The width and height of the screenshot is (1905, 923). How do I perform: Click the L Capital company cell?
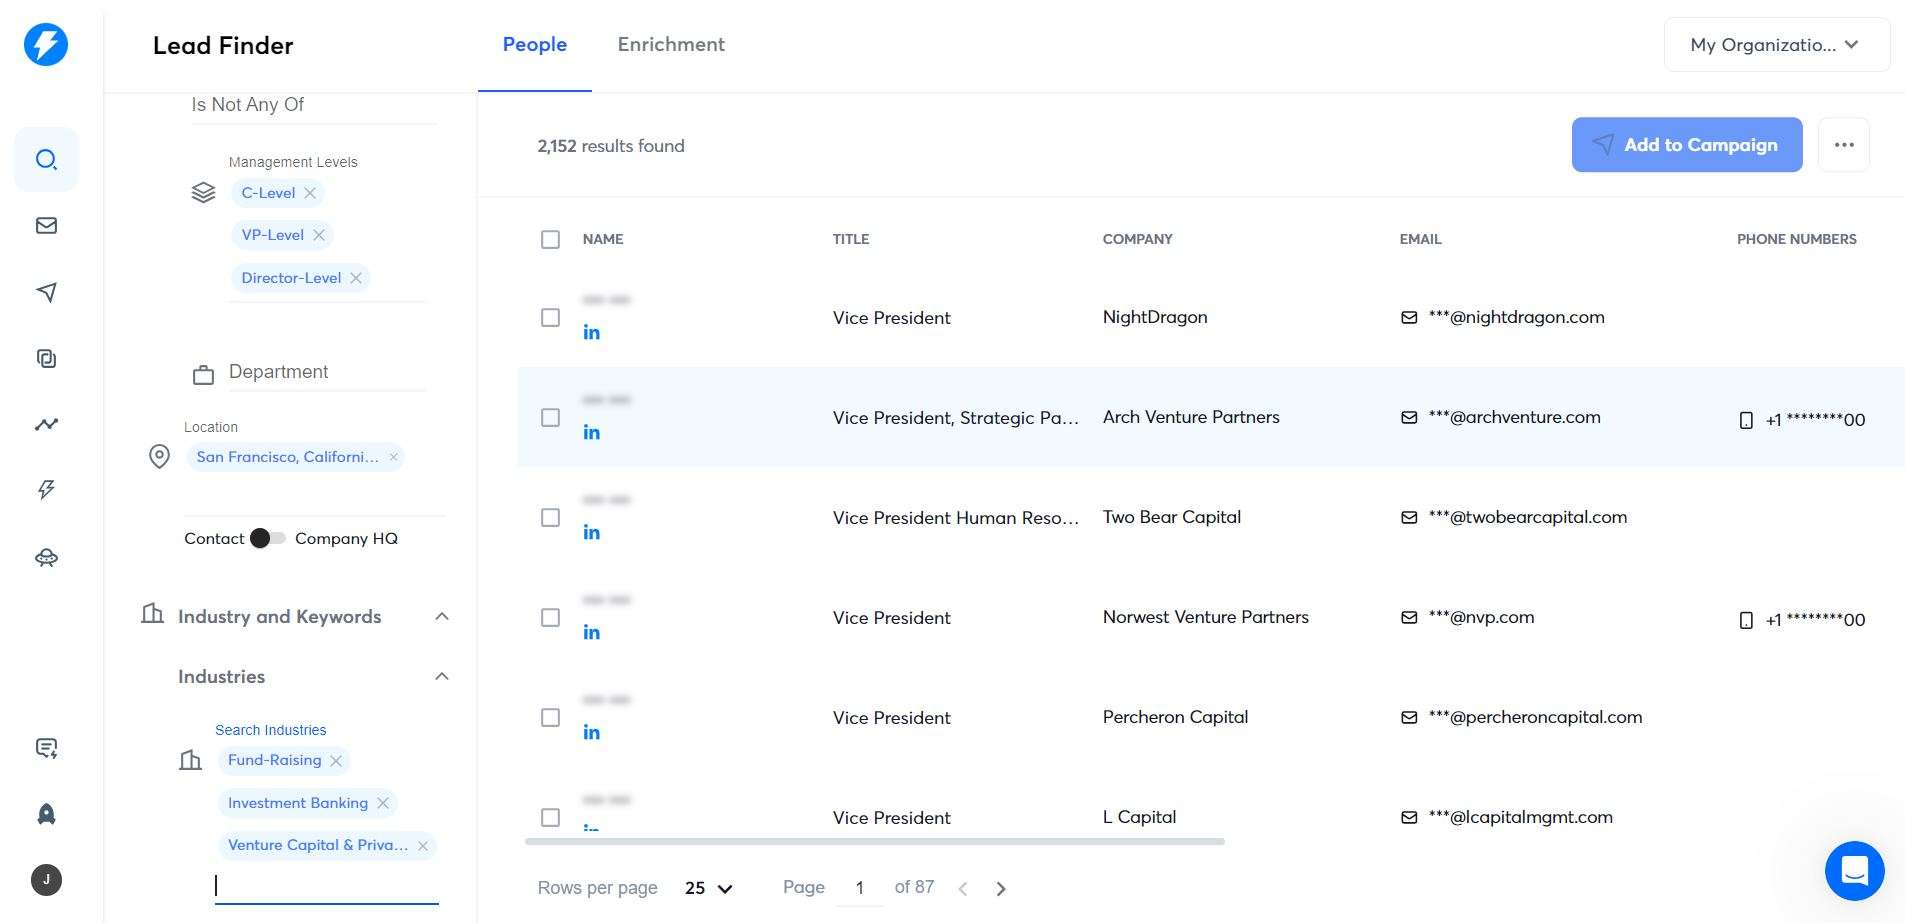(x=1139, y=817)
